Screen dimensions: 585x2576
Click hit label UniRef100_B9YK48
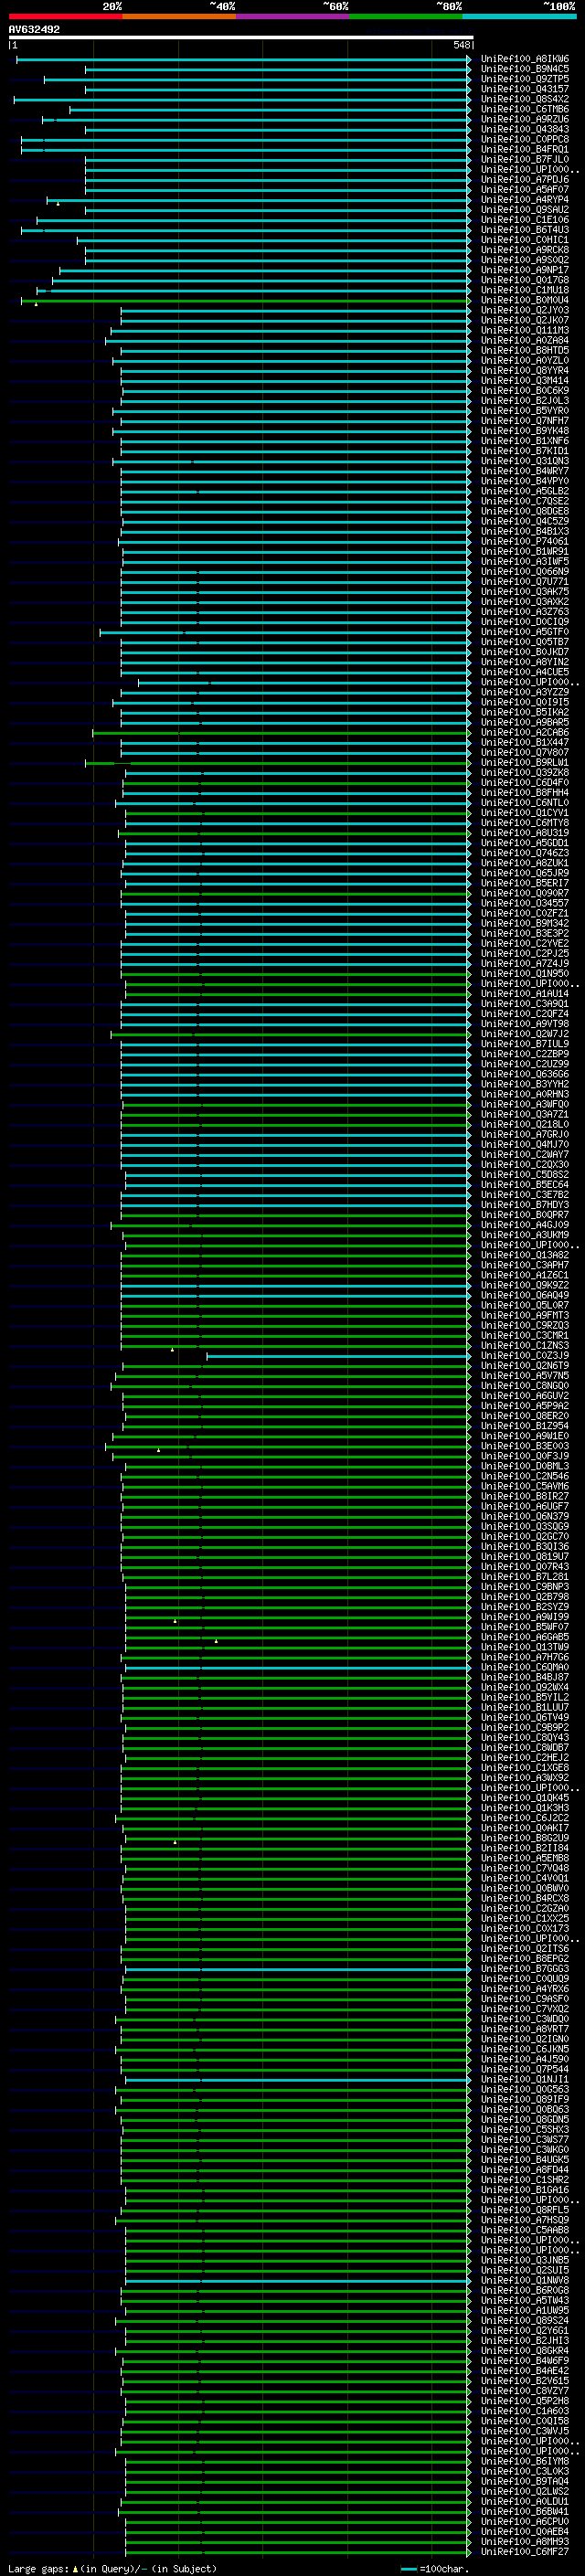[525, 431]
